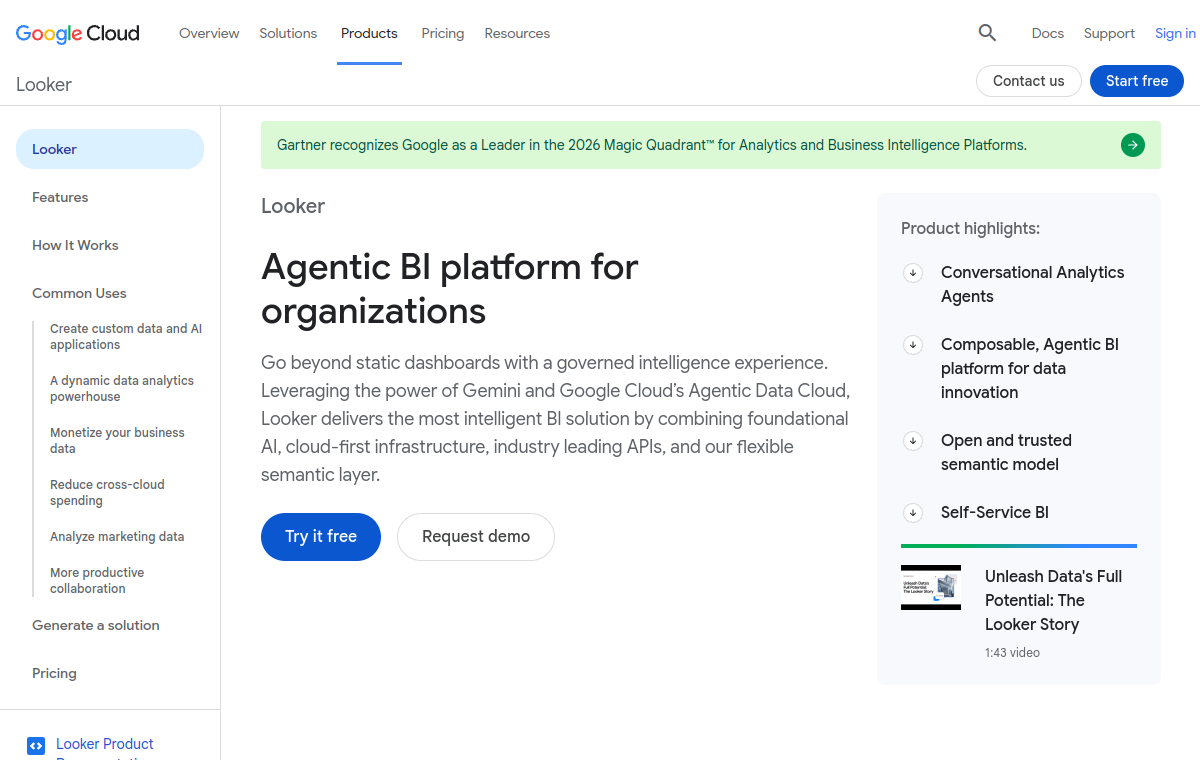Click the Try it free button
Screen dimensions: 1200x760
point(321,537)
